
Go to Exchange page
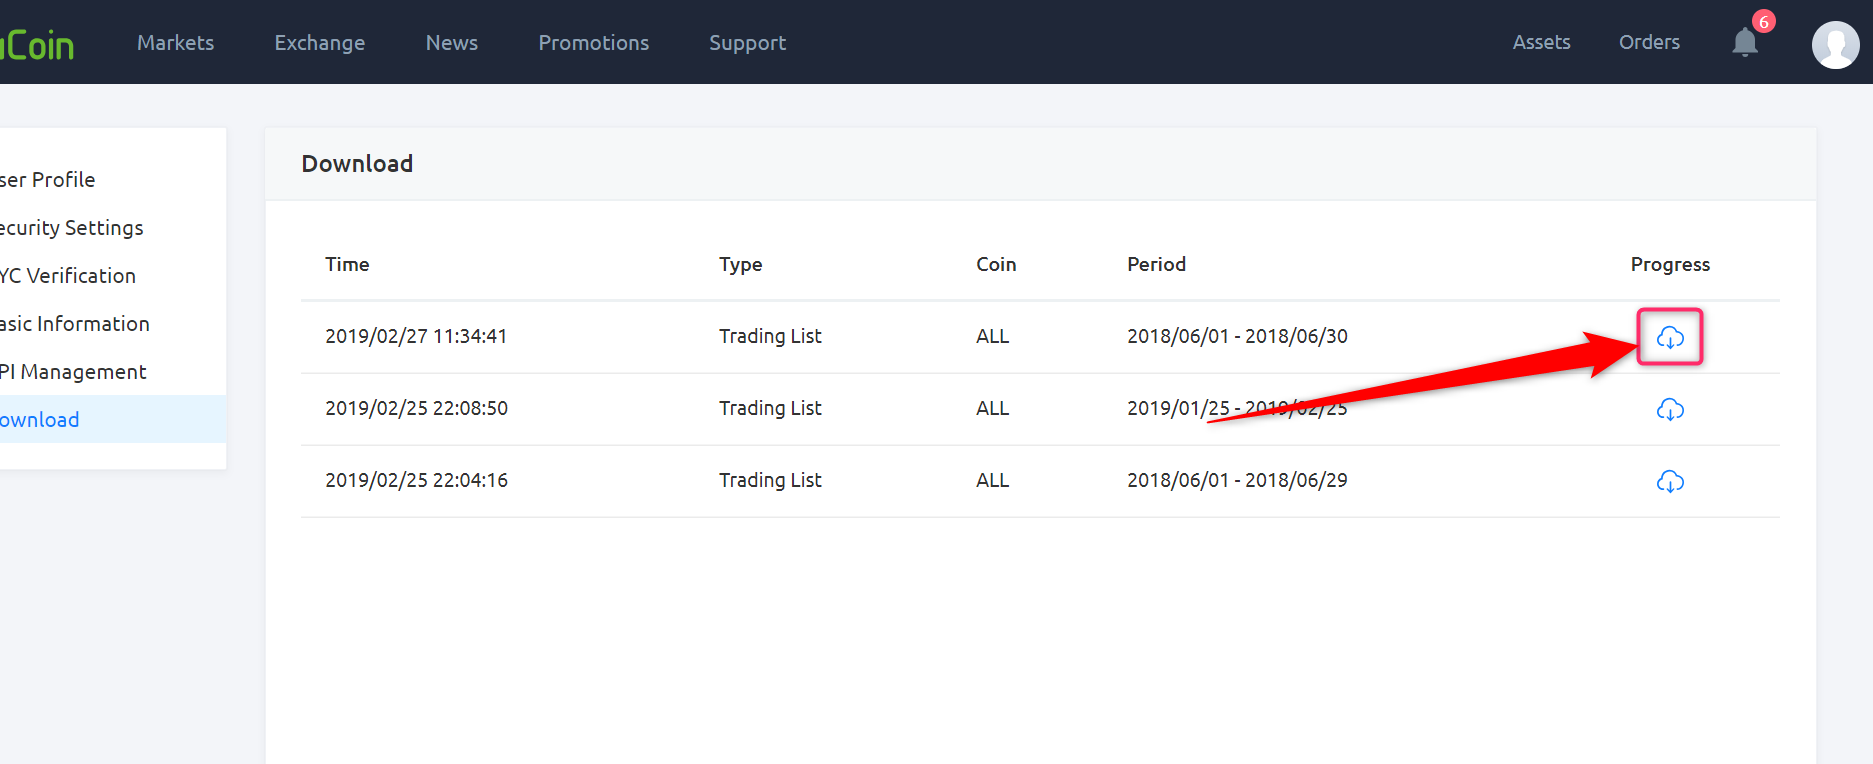pyautogui.click(x=320, y=43)
